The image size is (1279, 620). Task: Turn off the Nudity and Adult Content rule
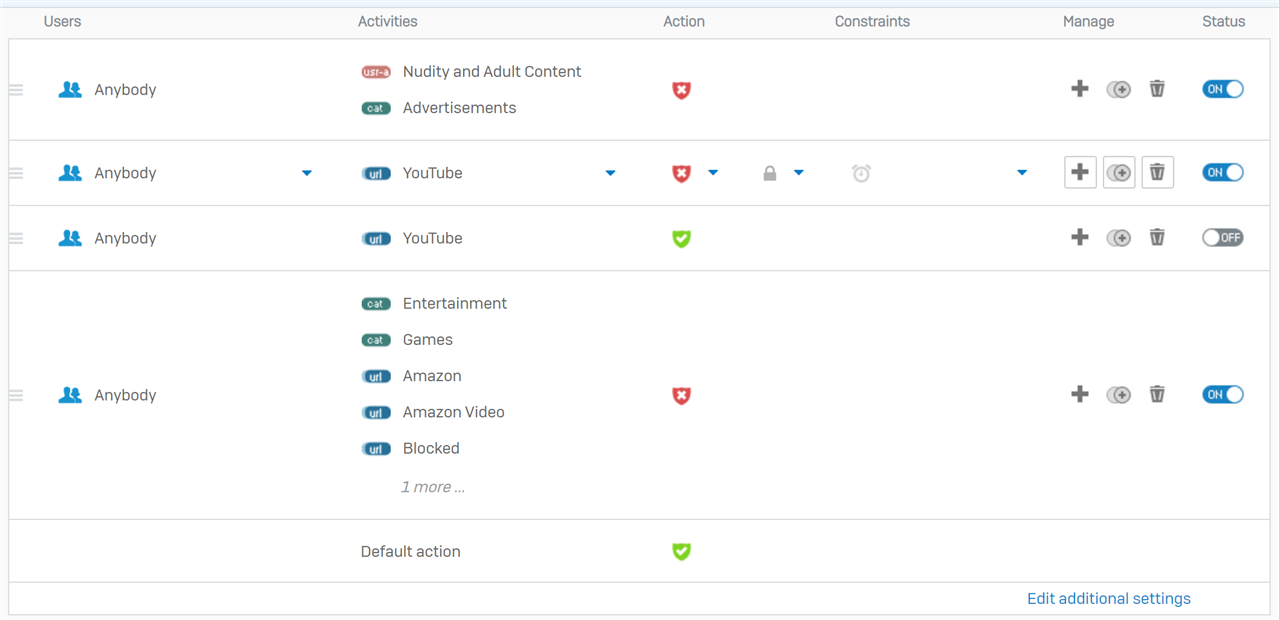(1223, 89)
